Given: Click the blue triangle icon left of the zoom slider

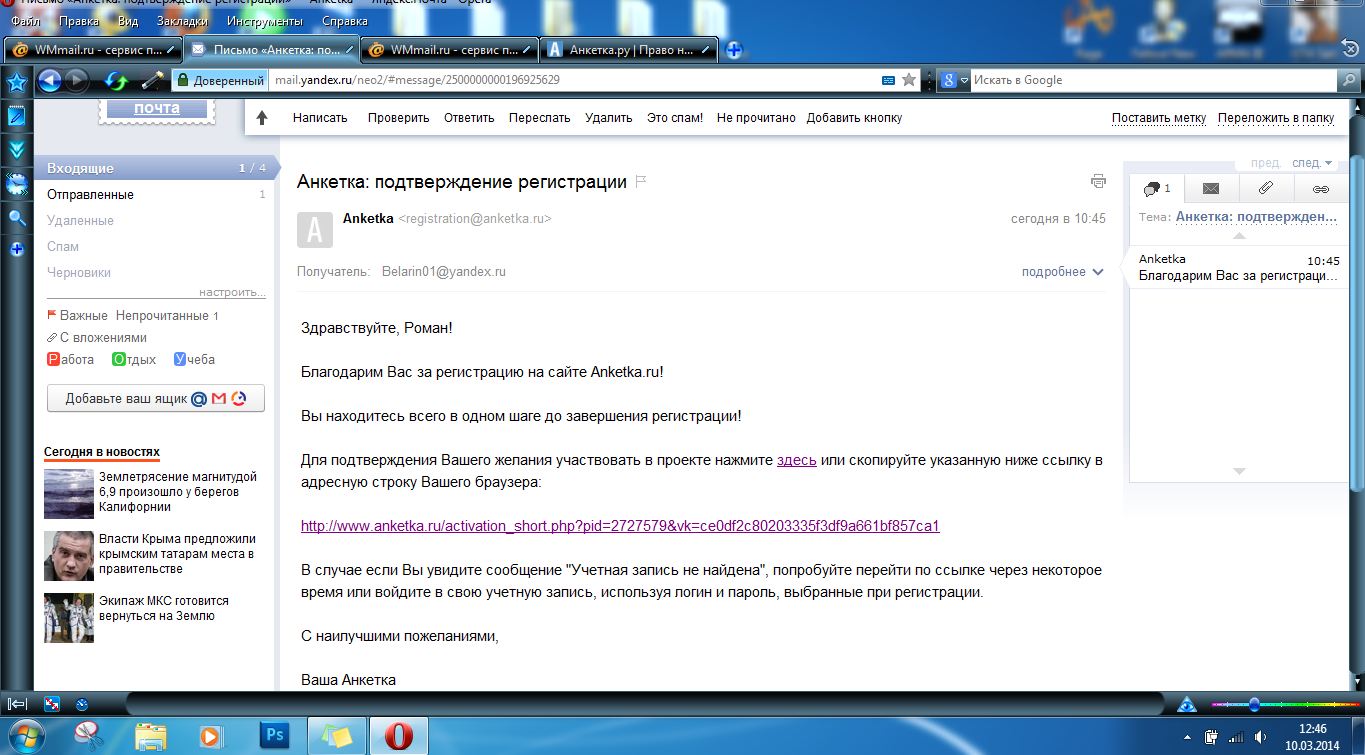Looking at the screenshot, I should pyautogui.click(x=1187, y=704).
